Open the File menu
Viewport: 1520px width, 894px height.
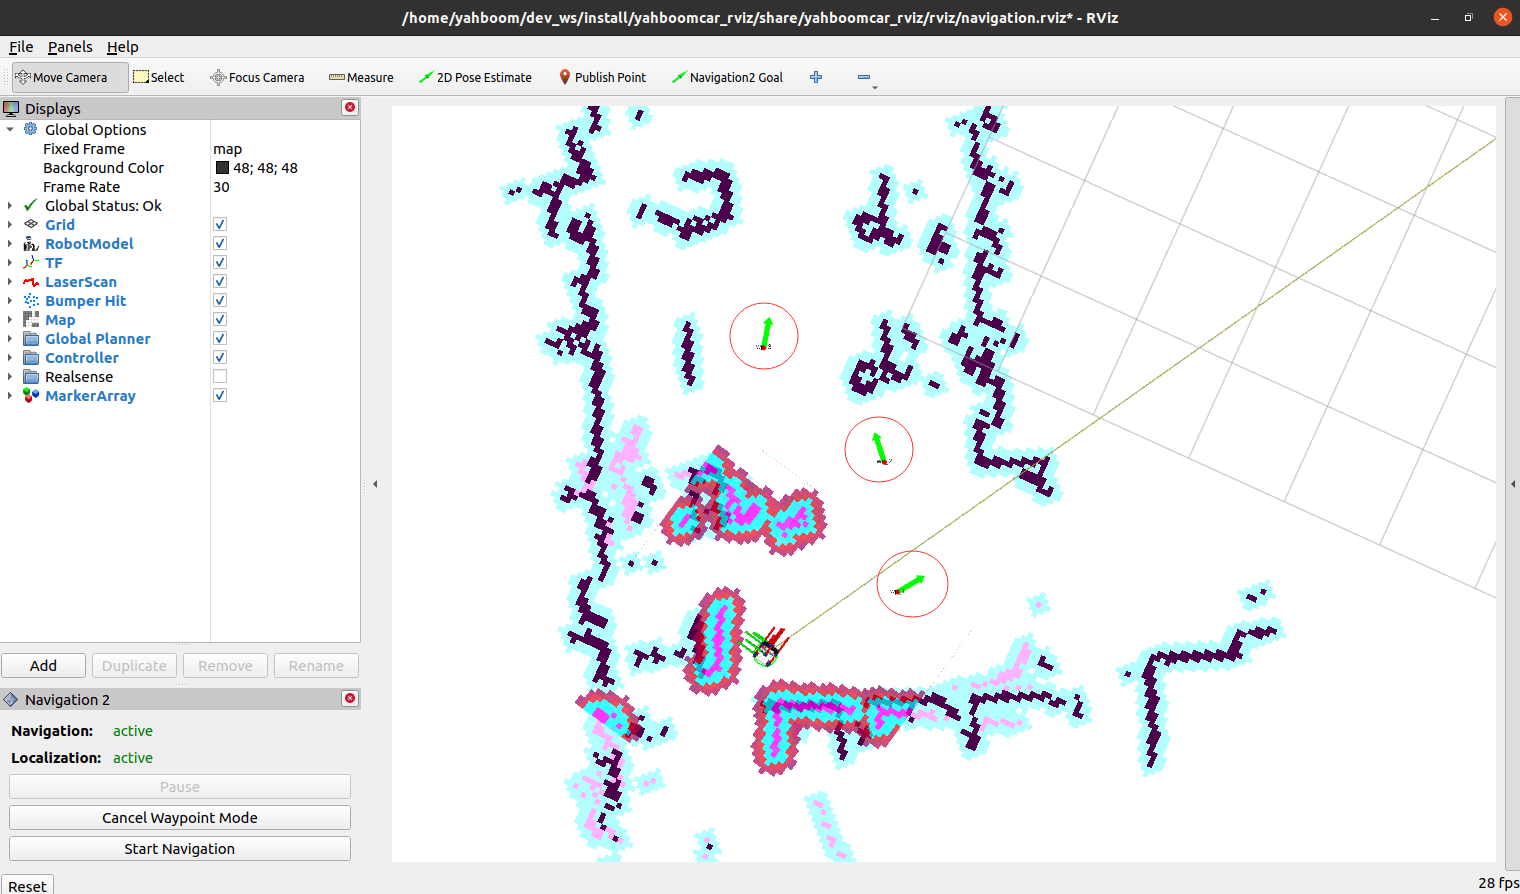21,47
